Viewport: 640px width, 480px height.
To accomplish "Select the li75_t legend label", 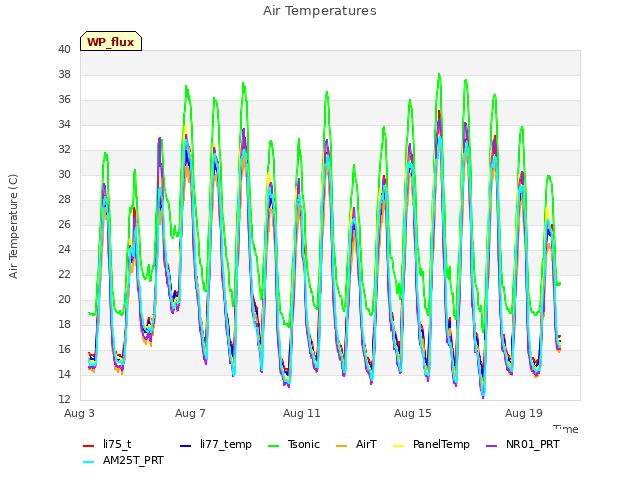I will pos(117,444).
